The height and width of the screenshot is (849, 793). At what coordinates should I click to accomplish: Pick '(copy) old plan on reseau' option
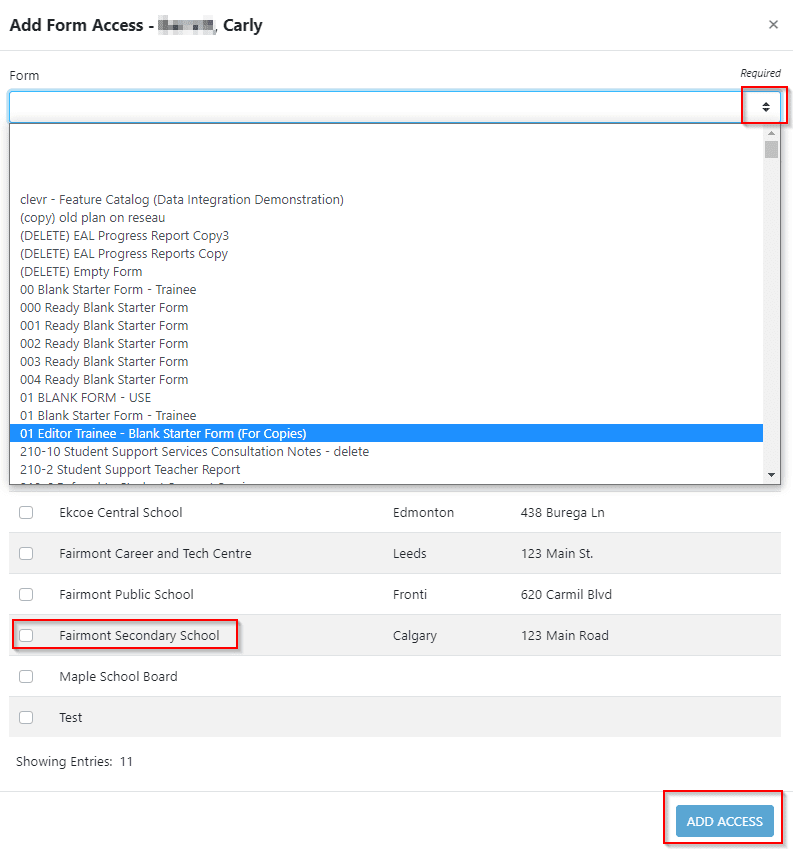tap(92, 217)
